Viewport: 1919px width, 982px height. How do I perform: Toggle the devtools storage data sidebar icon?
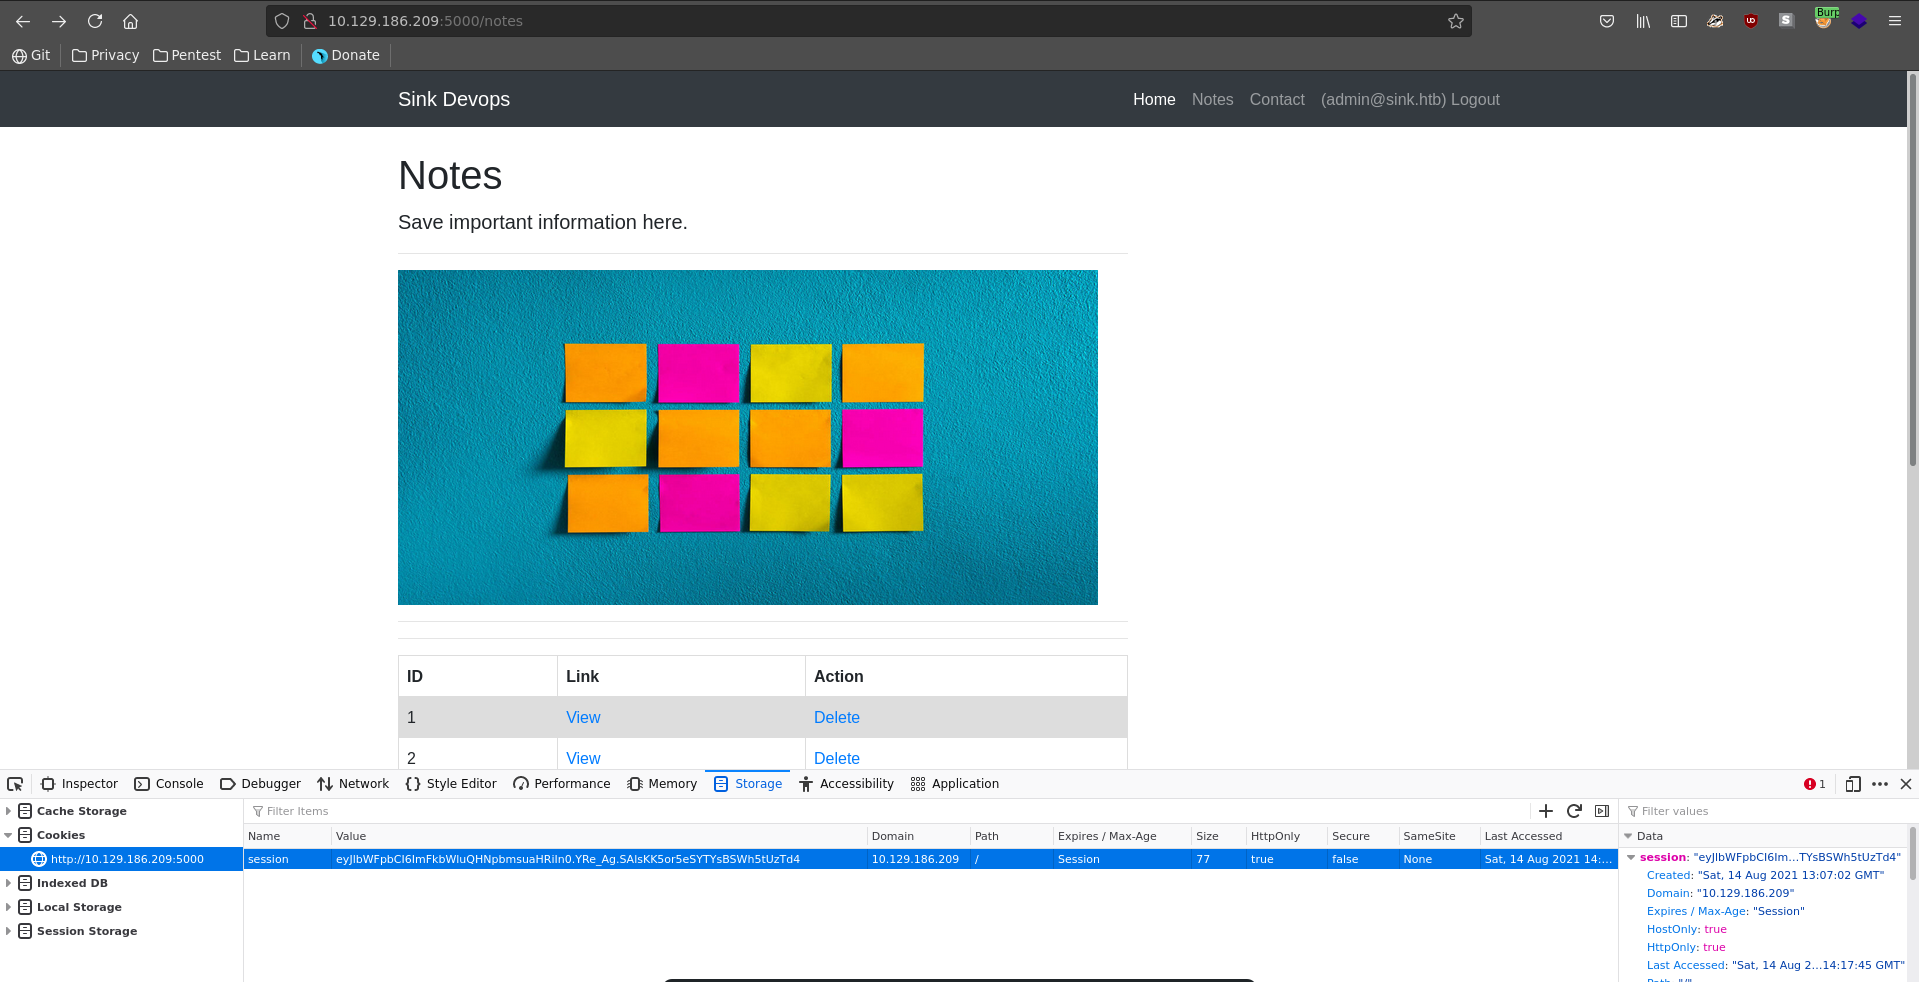[x=1601, y=811]
